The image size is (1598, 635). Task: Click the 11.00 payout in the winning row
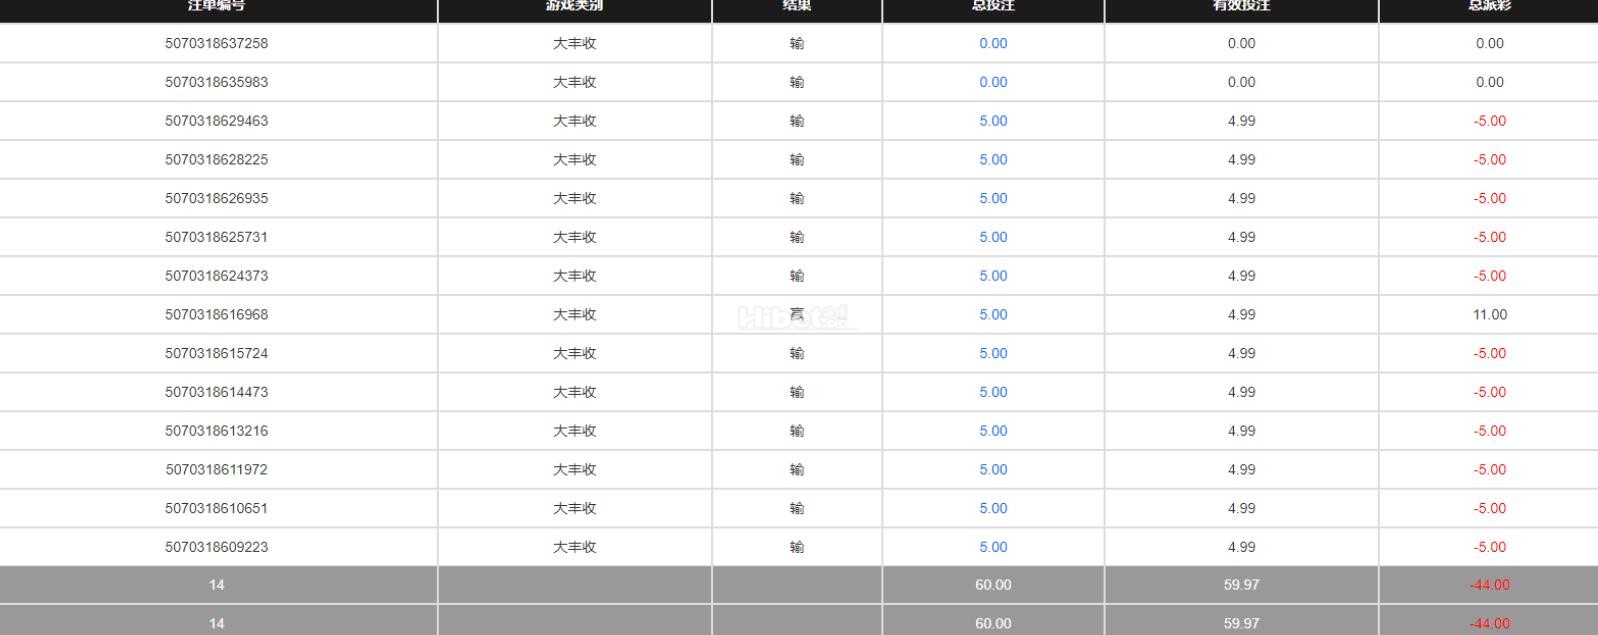pos(1489,314)
